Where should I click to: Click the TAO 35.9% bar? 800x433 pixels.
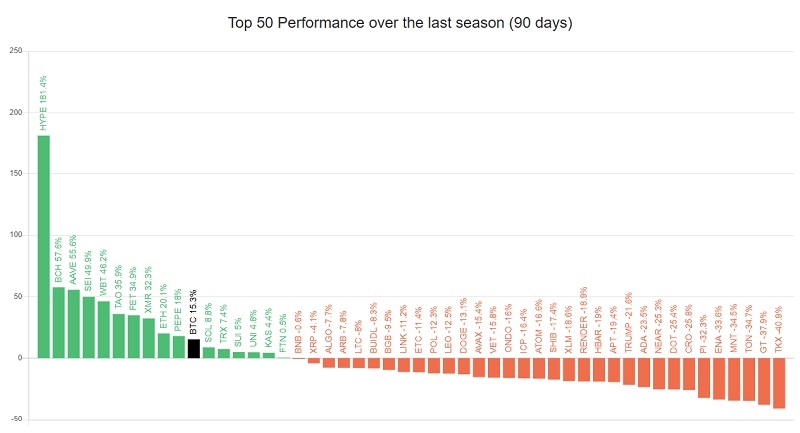tap(118, 335)
